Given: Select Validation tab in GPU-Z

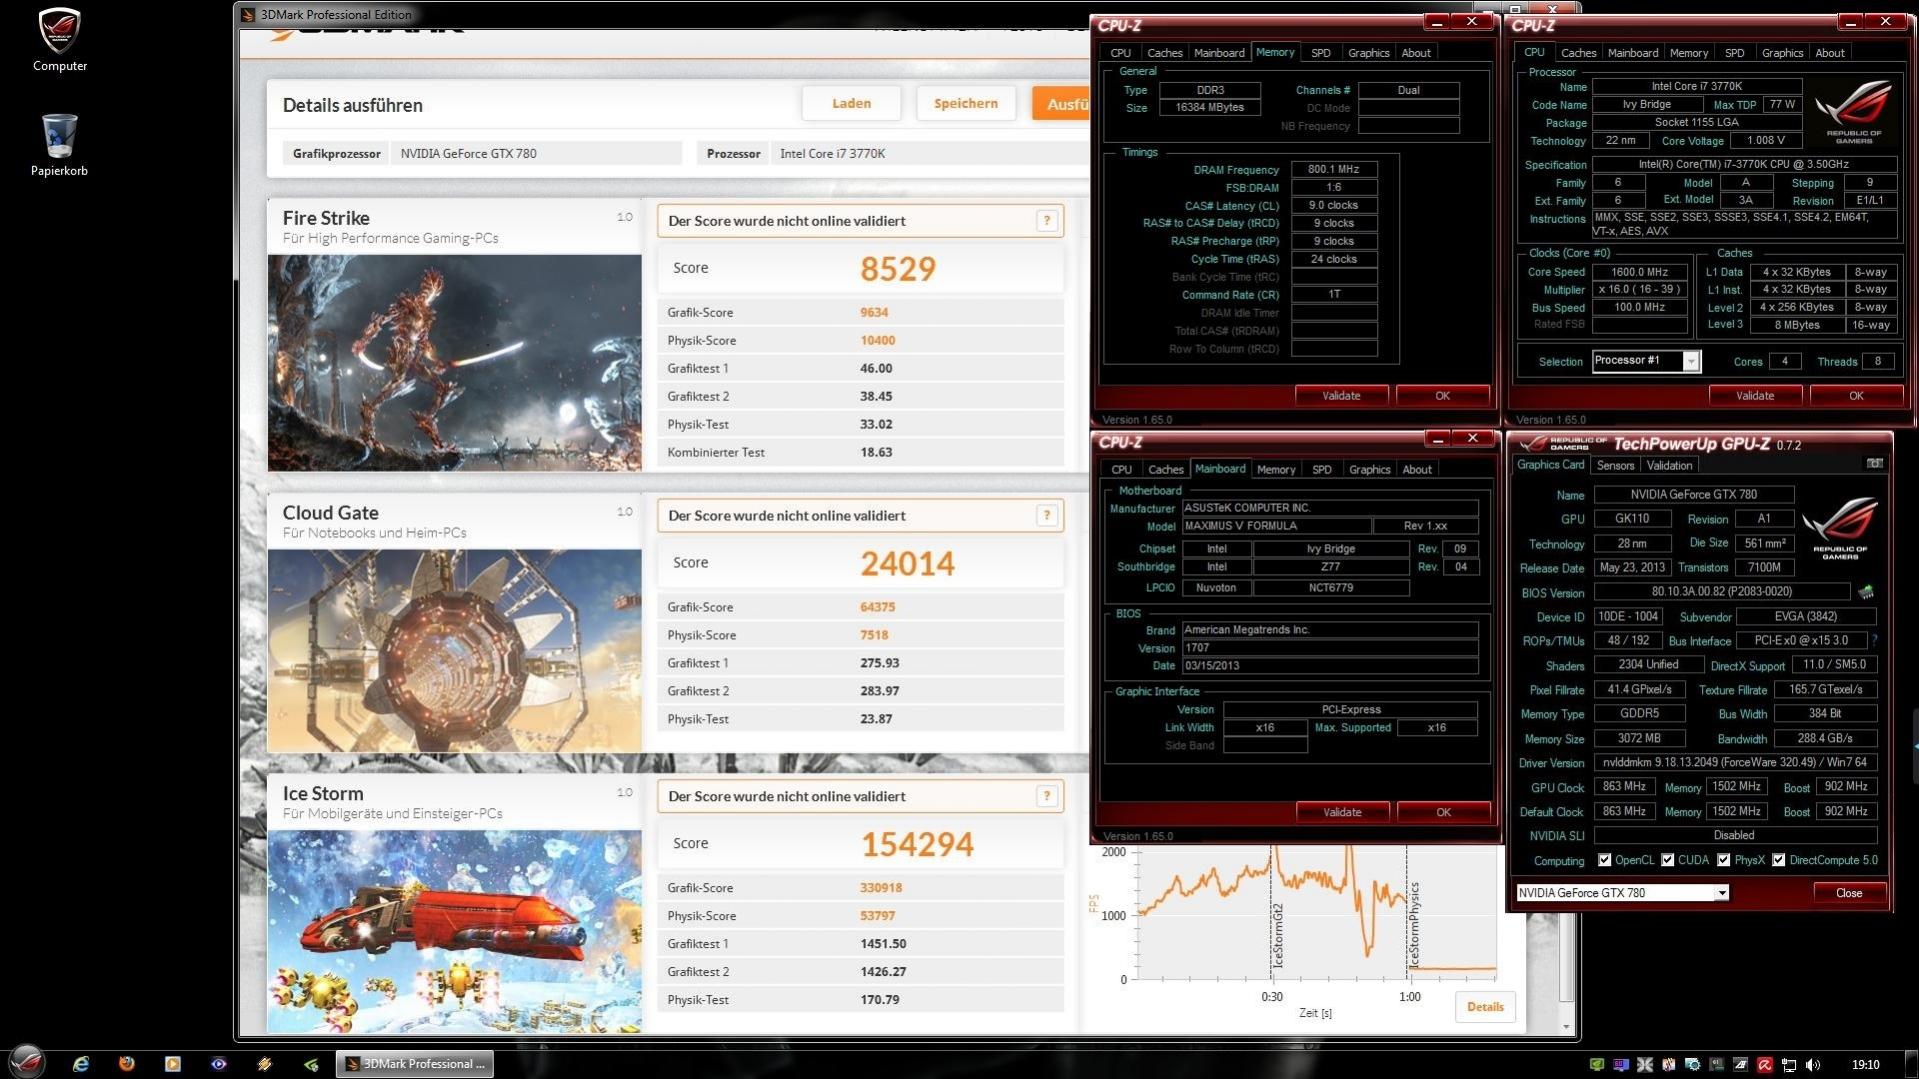Looking at the screenshot, I should (1669, 465).
